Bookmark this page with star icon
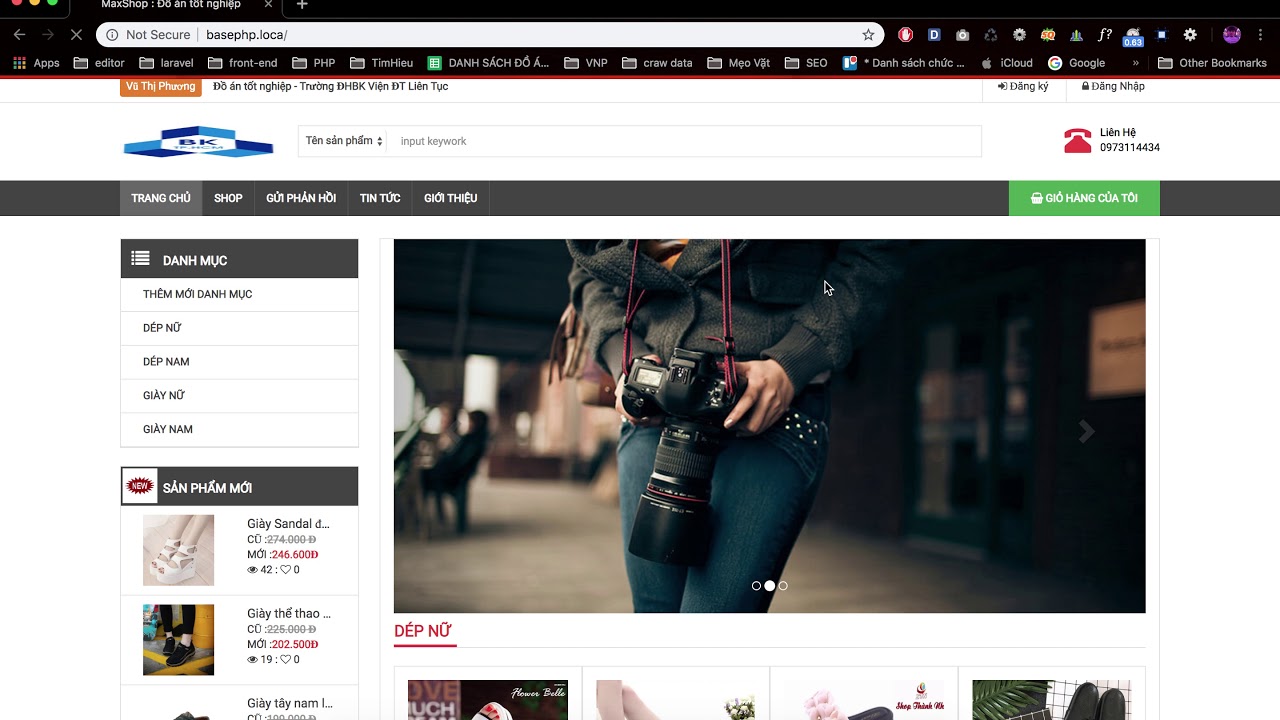1280x720 pixels. point(868,35)
